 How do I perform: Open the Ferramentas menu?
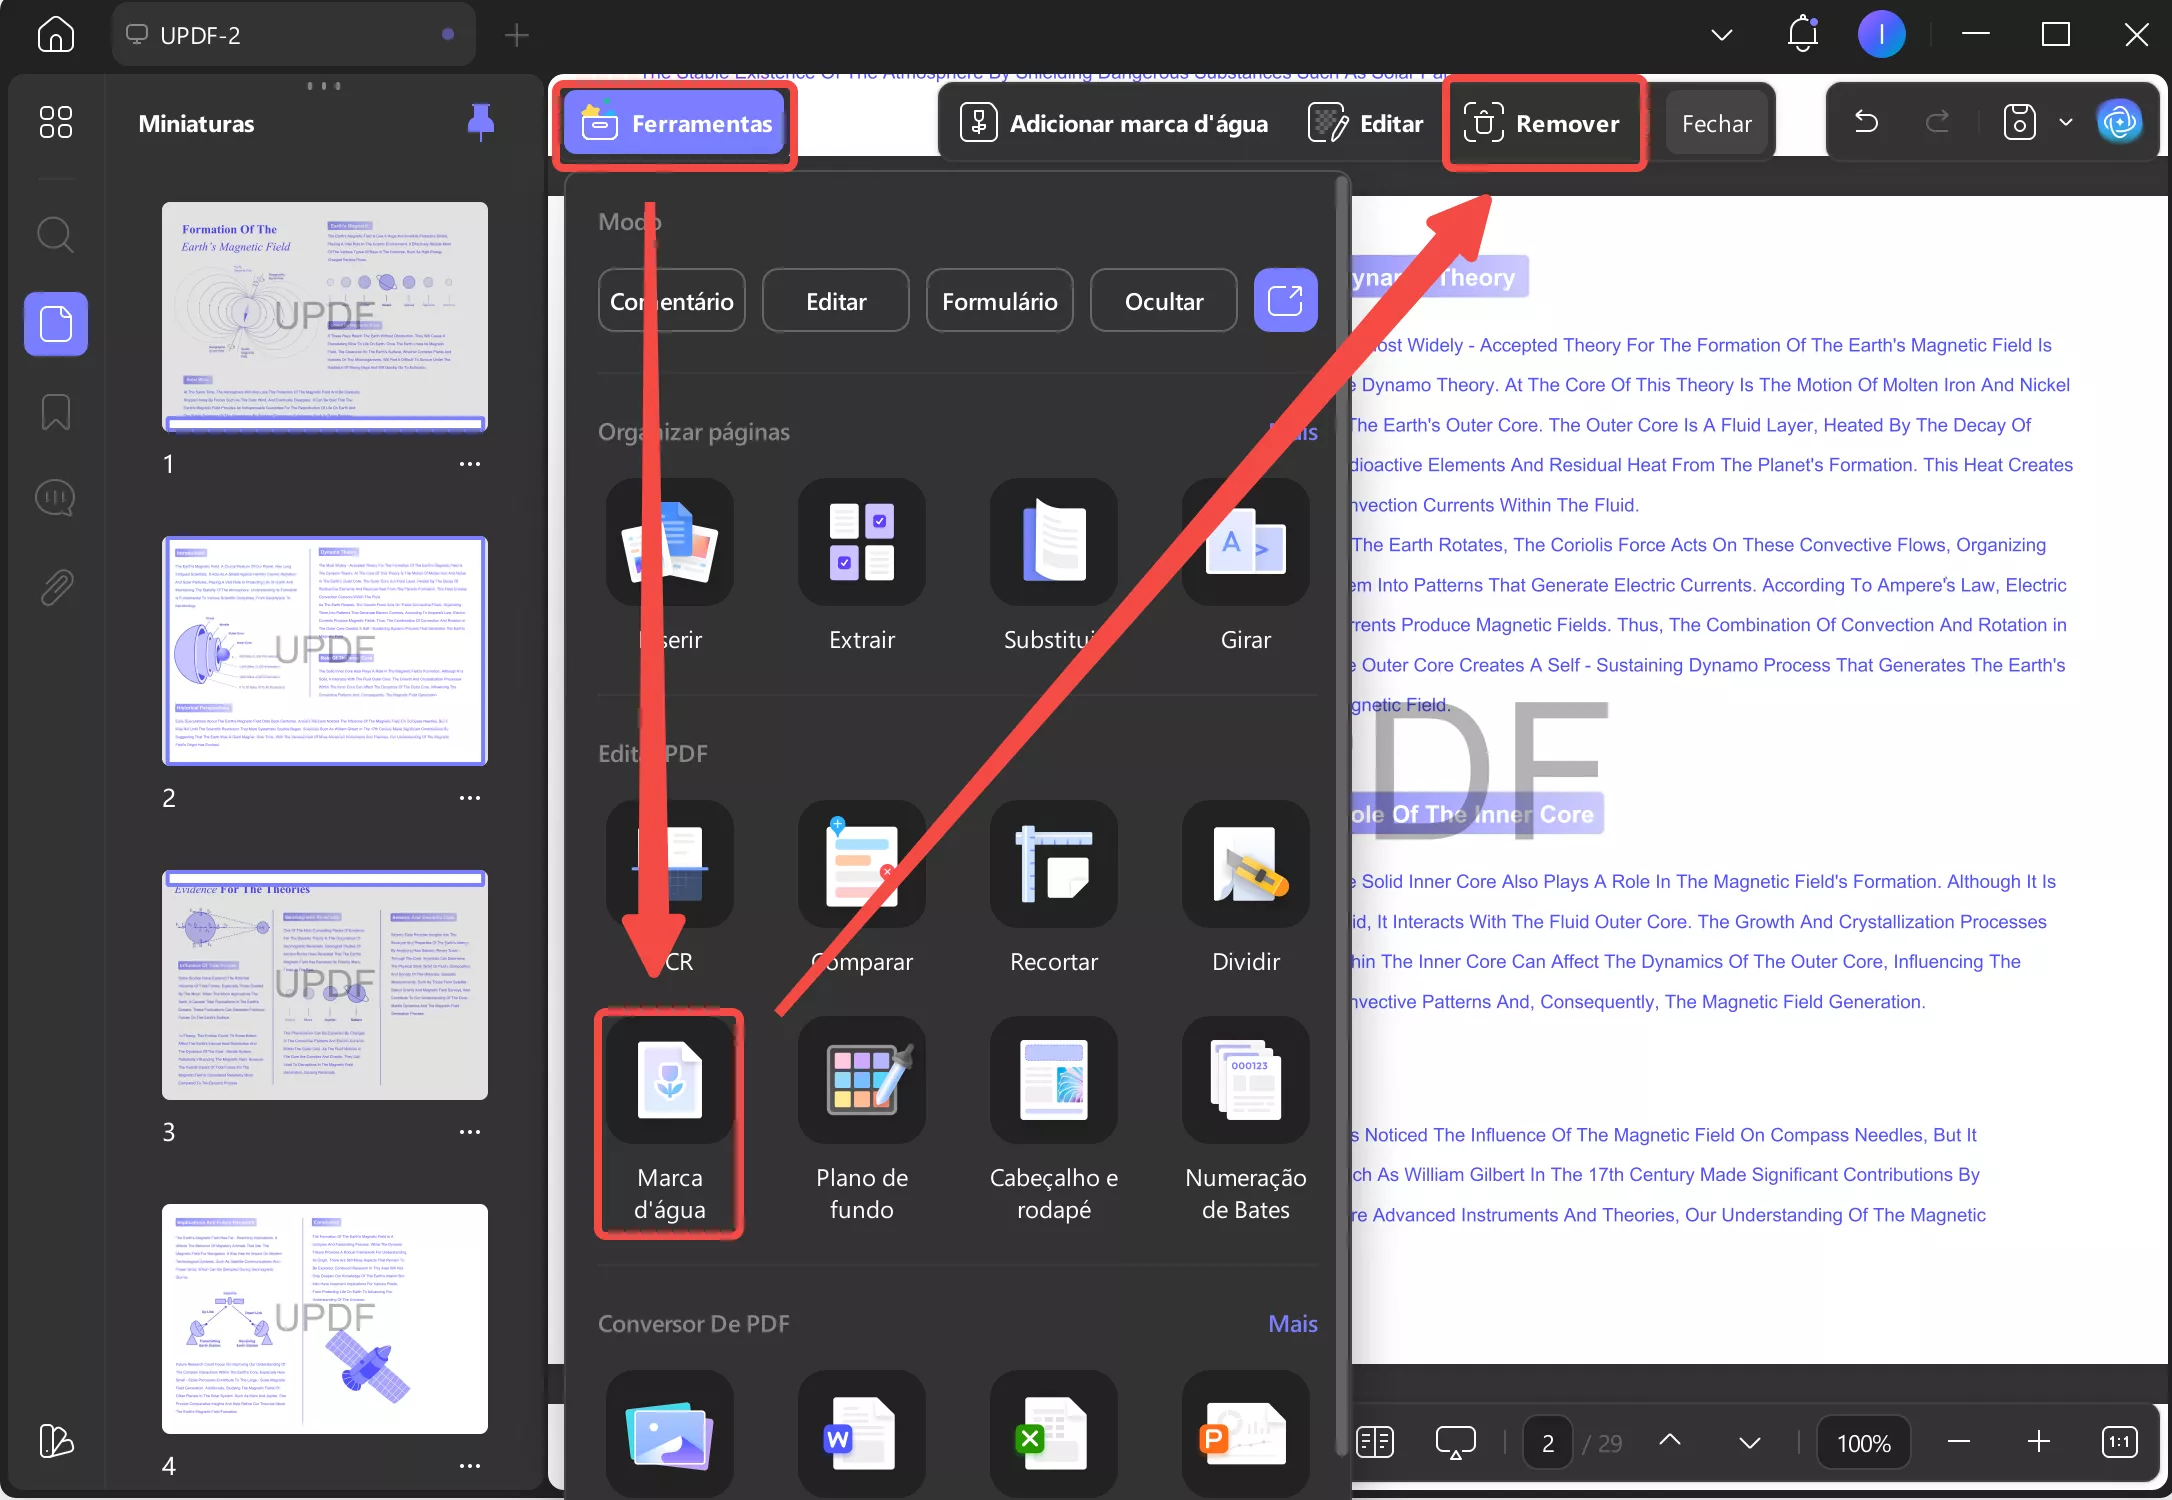point(675,123)
